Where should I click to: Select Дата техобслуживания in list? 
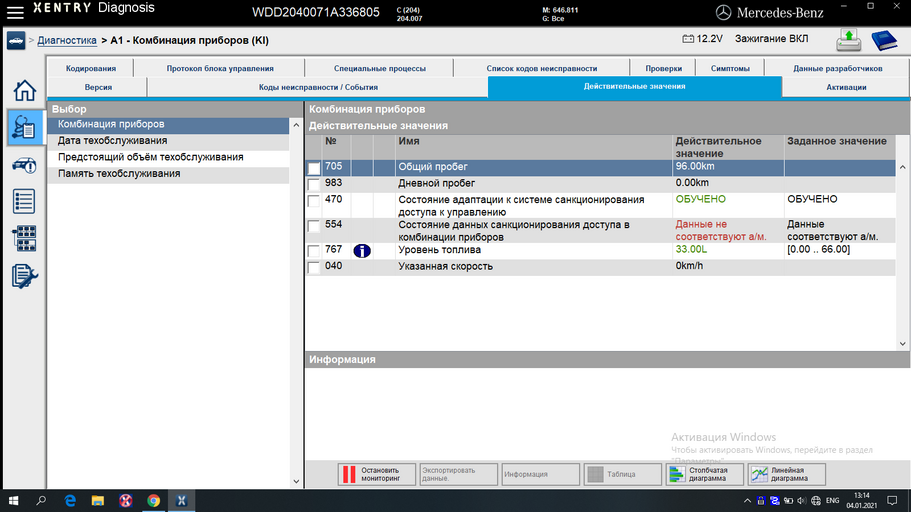[168, 141]
